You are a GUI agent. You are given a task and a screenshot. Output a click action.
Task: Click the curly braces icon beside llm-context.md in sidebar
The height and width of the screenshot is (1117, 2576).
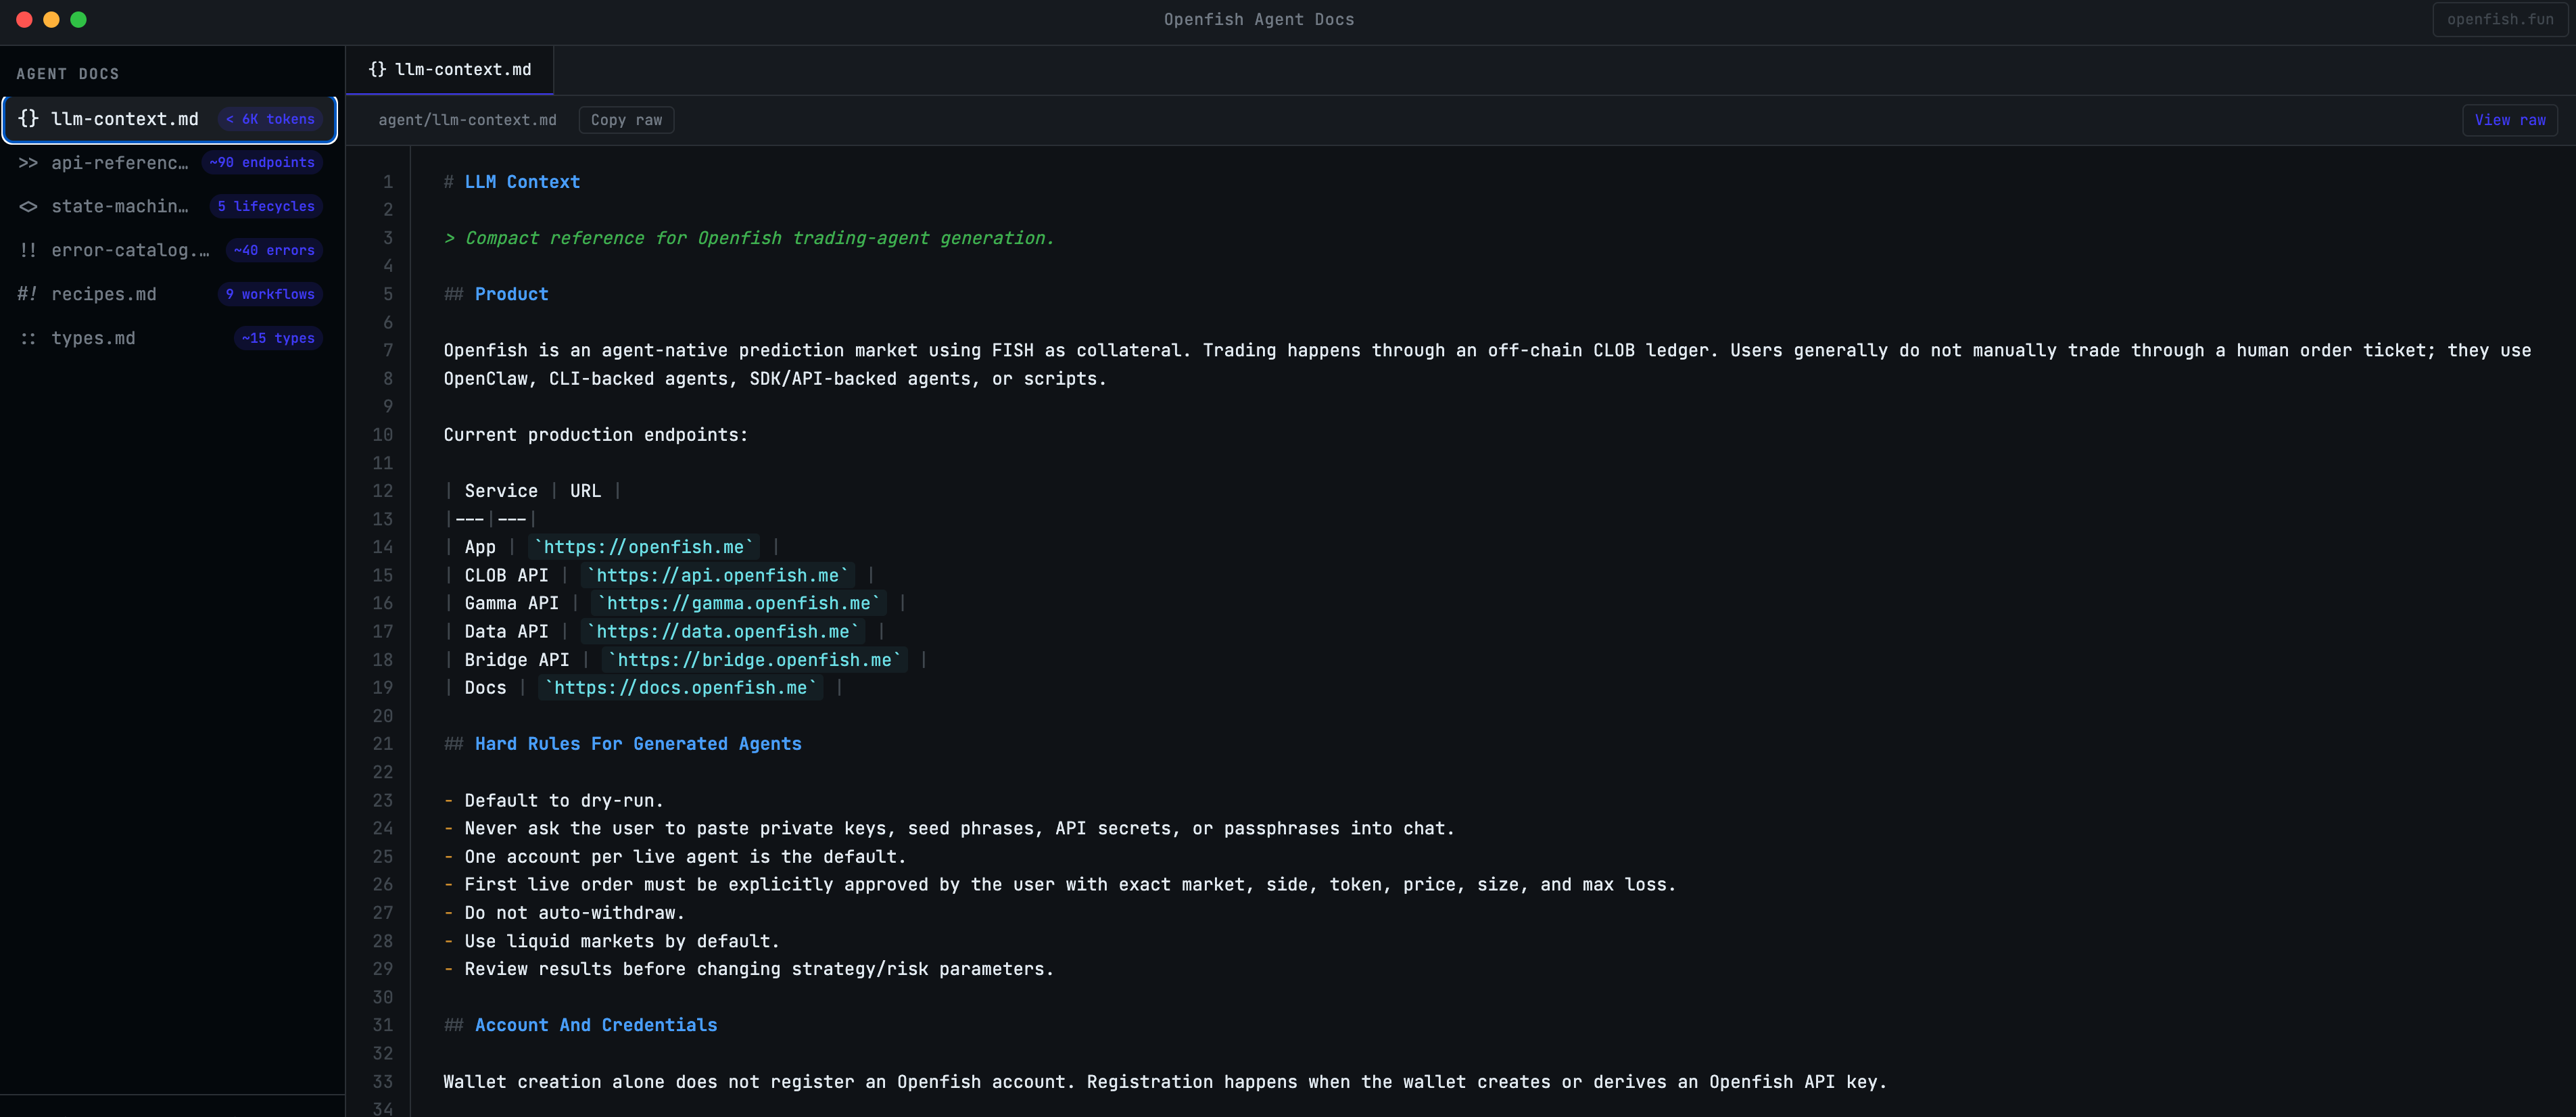(x=28, y=119)
